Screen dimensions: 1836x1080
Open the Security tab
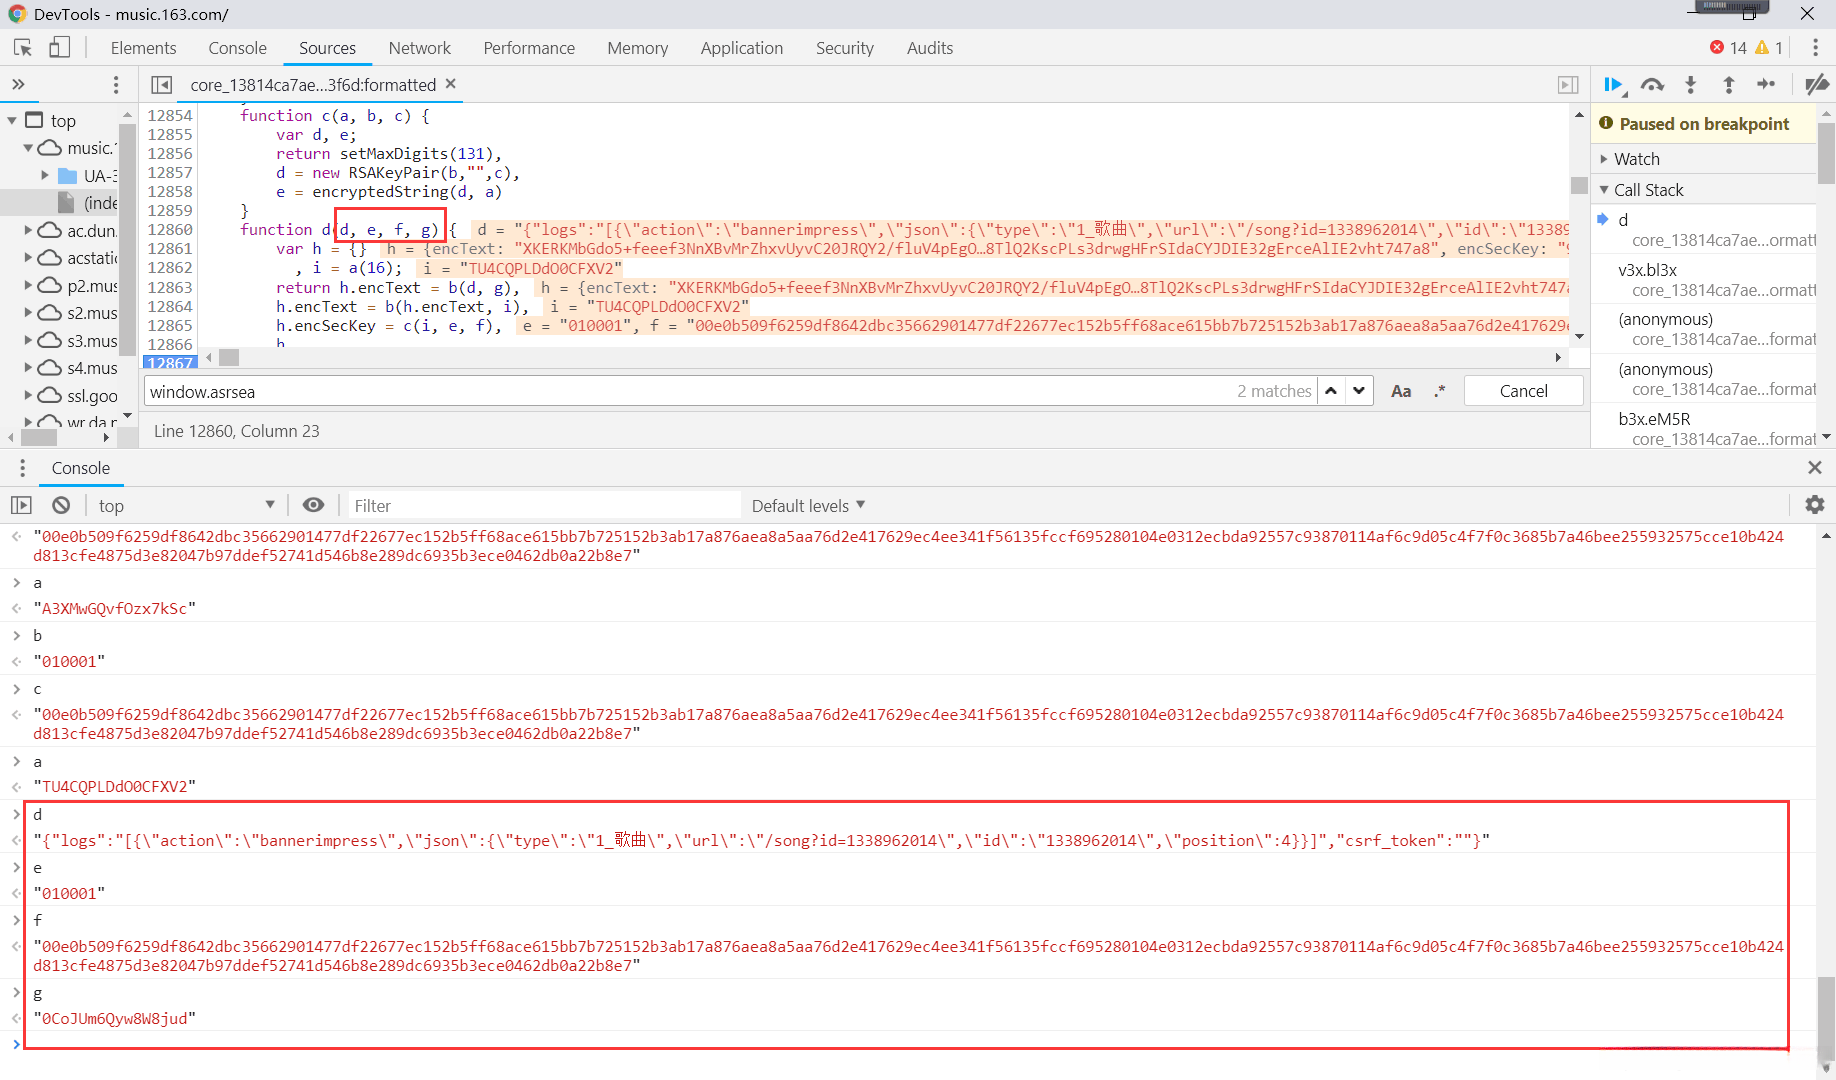844,48
